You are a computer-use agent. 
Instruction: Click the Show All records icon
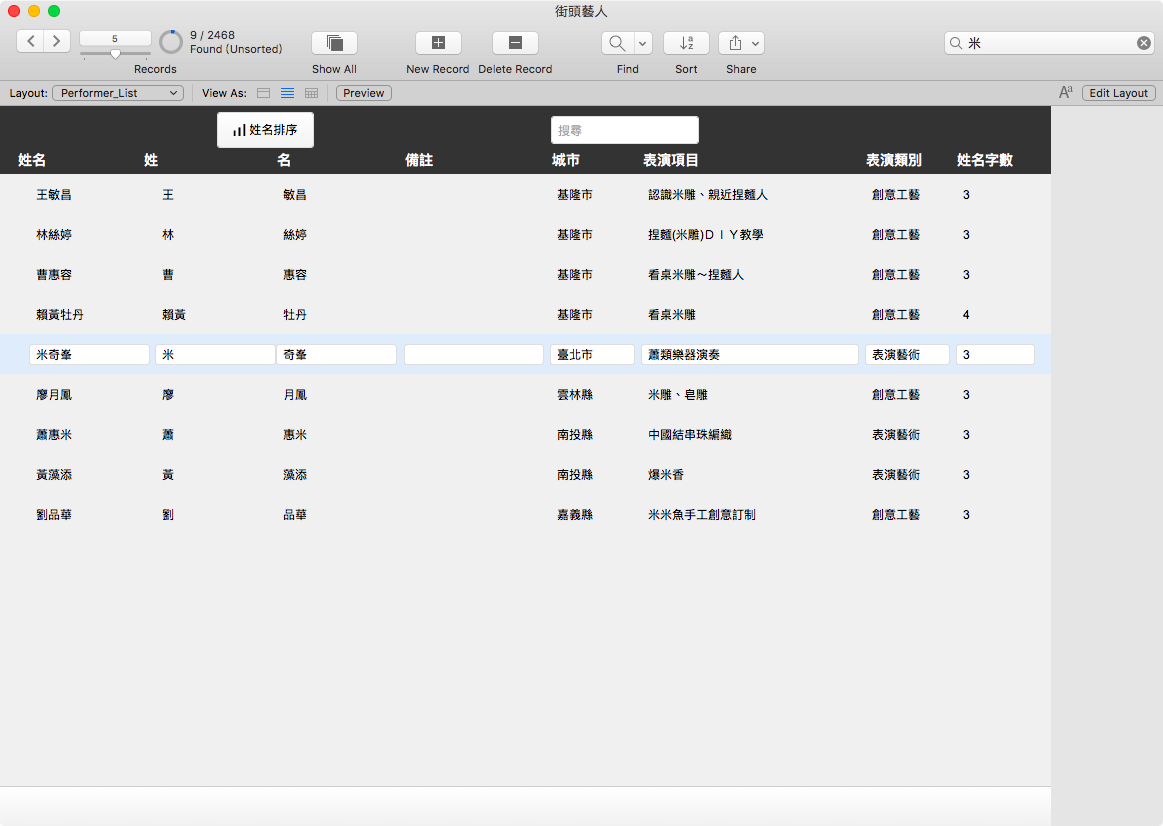point(335,43)
